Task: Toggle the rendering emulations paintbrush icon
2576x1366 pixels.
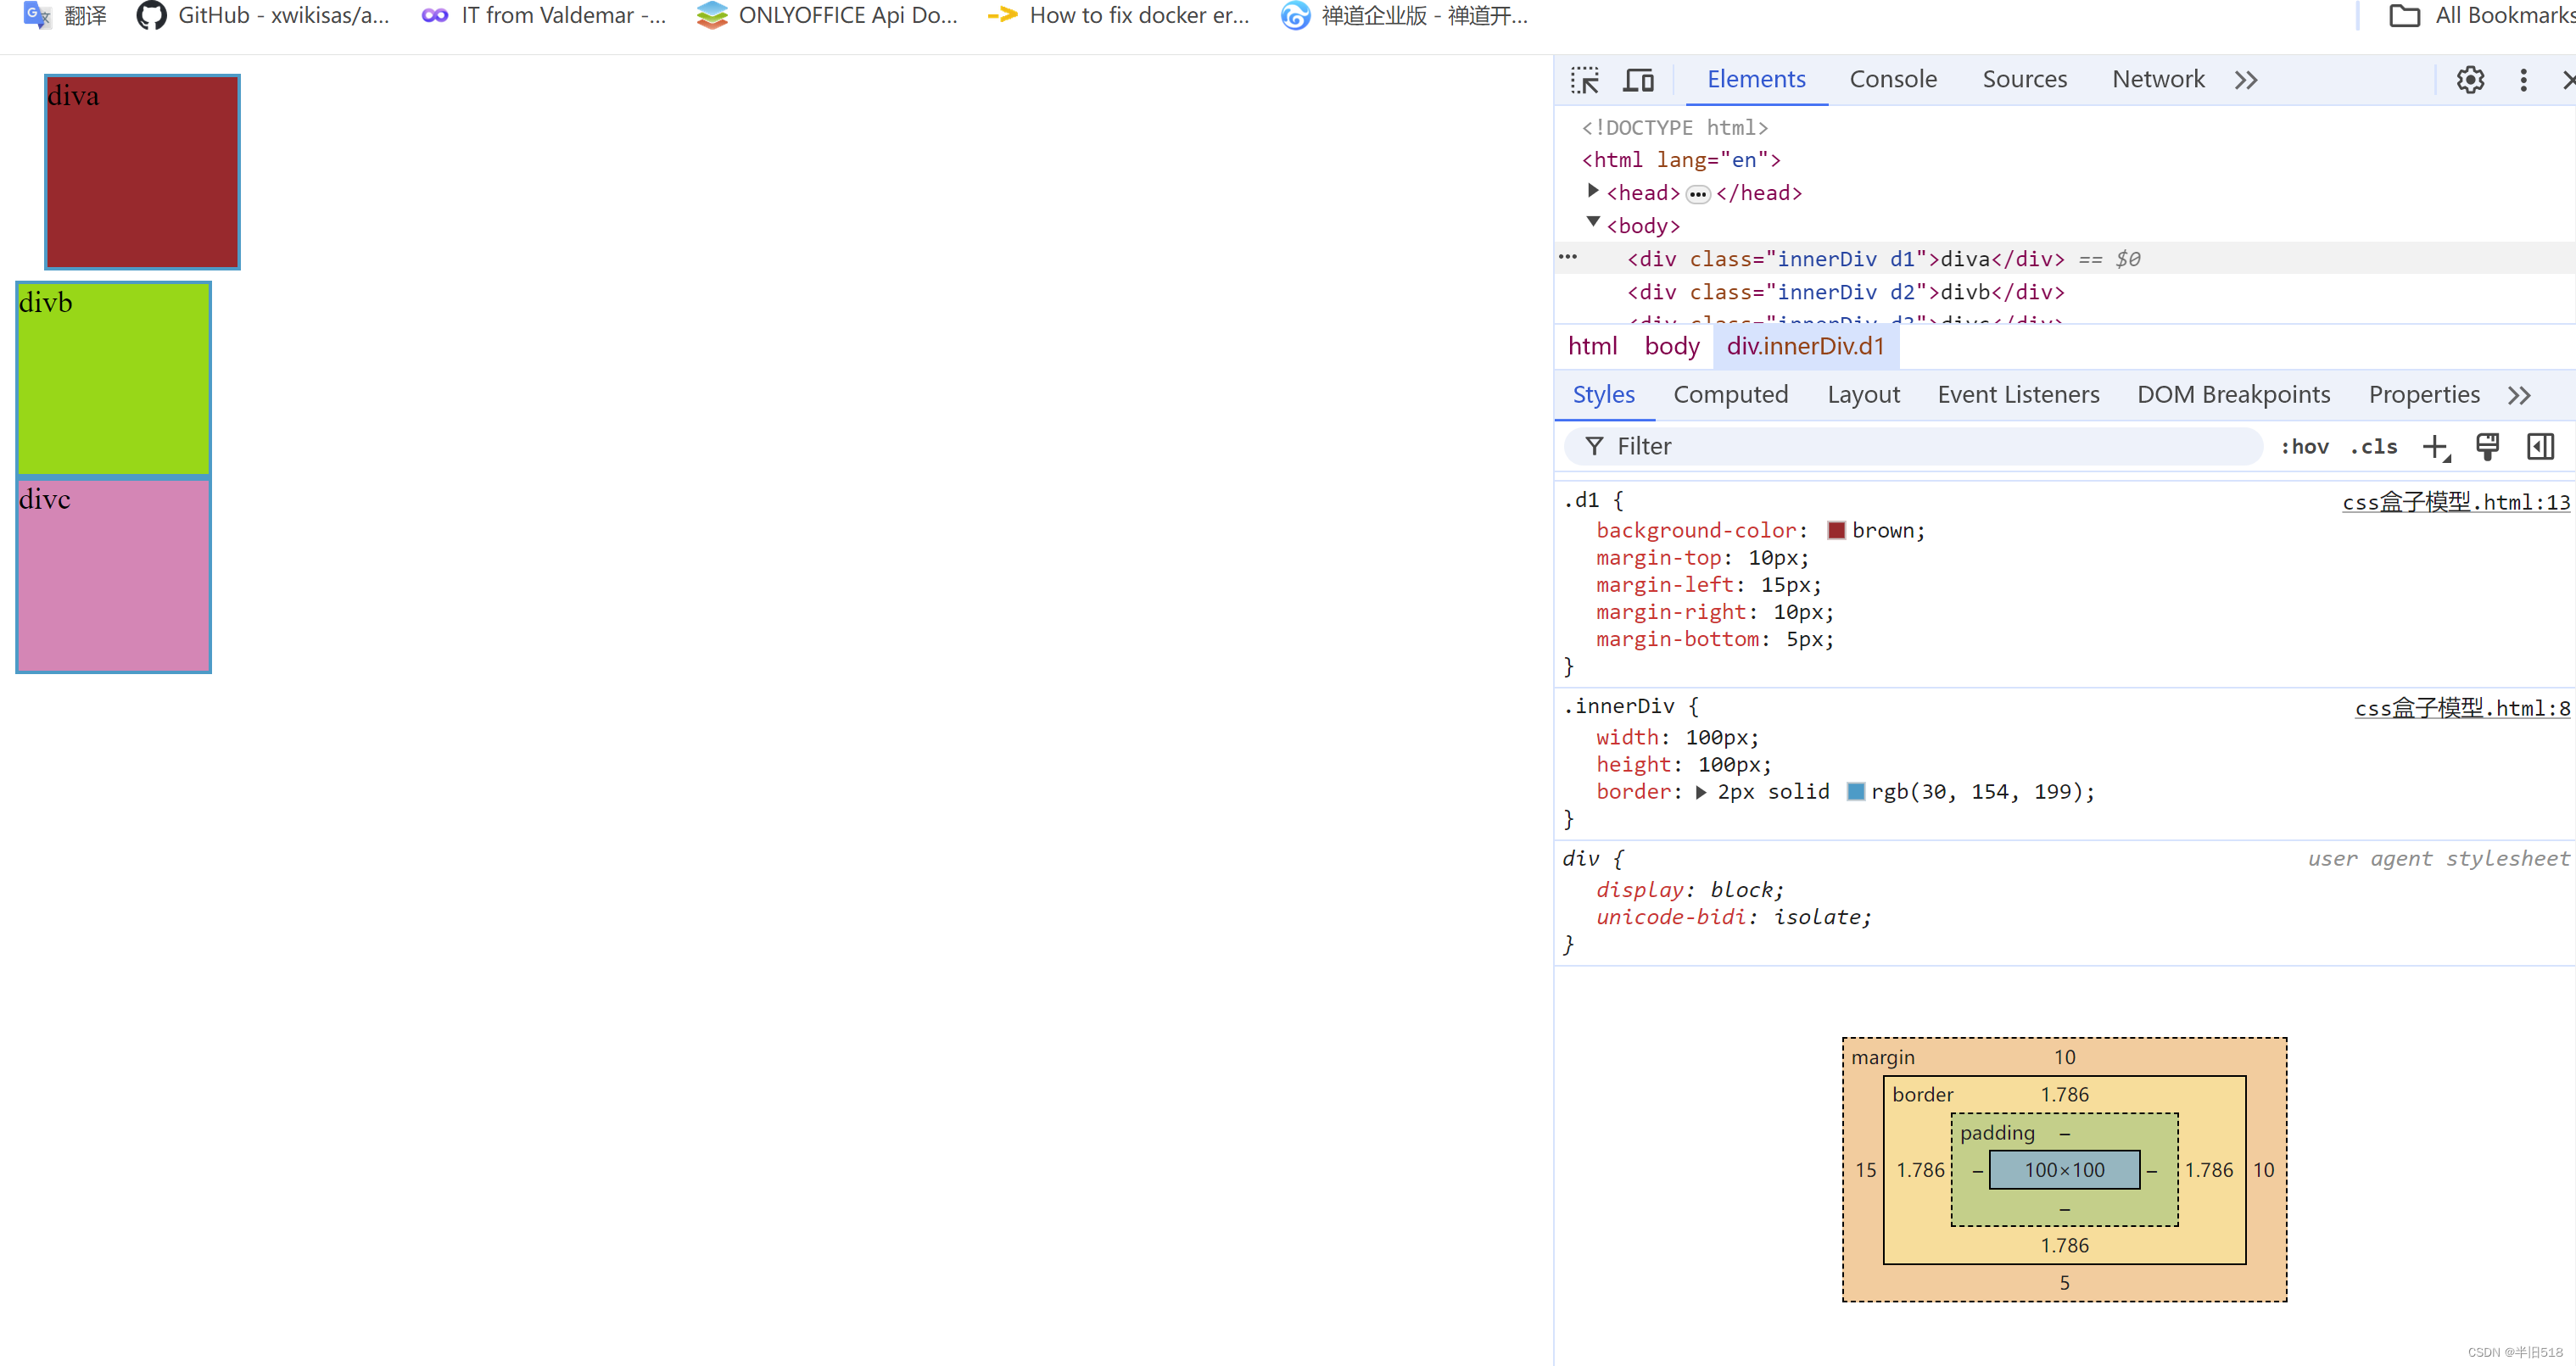Action: pos(2488,447)
